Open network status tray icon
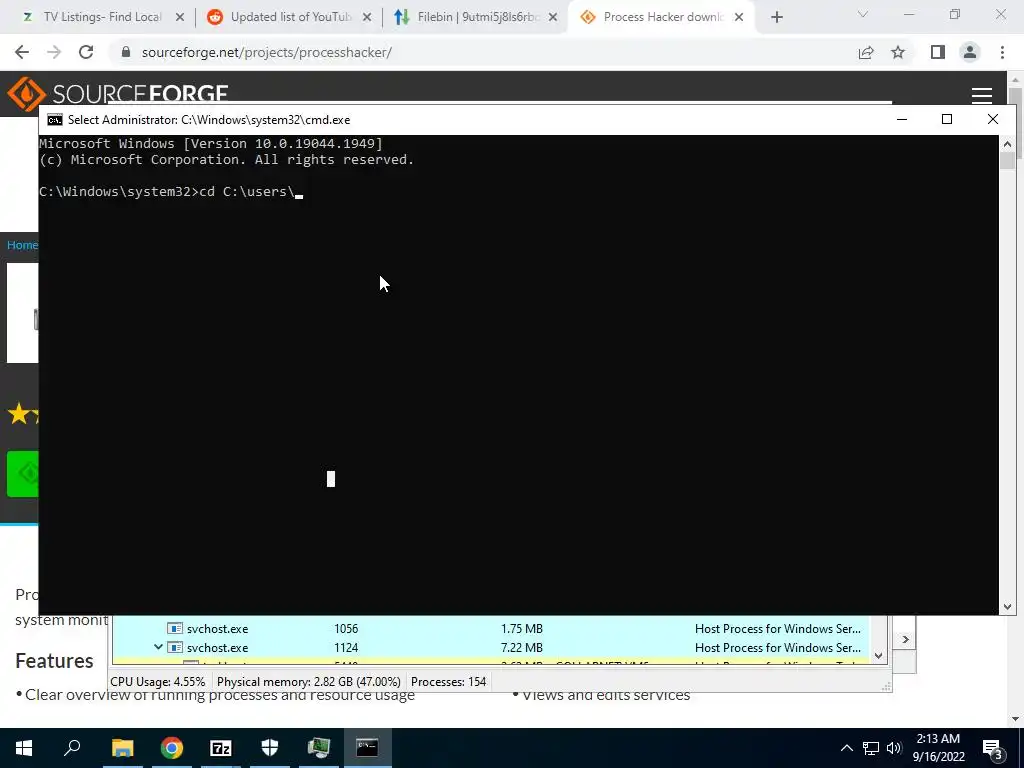 871,748
